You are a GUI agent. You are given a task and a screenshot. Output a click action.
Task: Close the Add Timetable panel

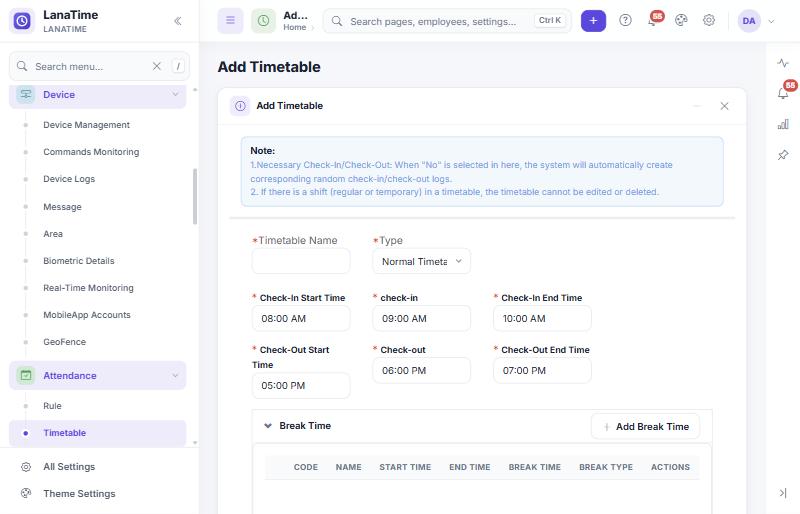[x=724, y=106]
